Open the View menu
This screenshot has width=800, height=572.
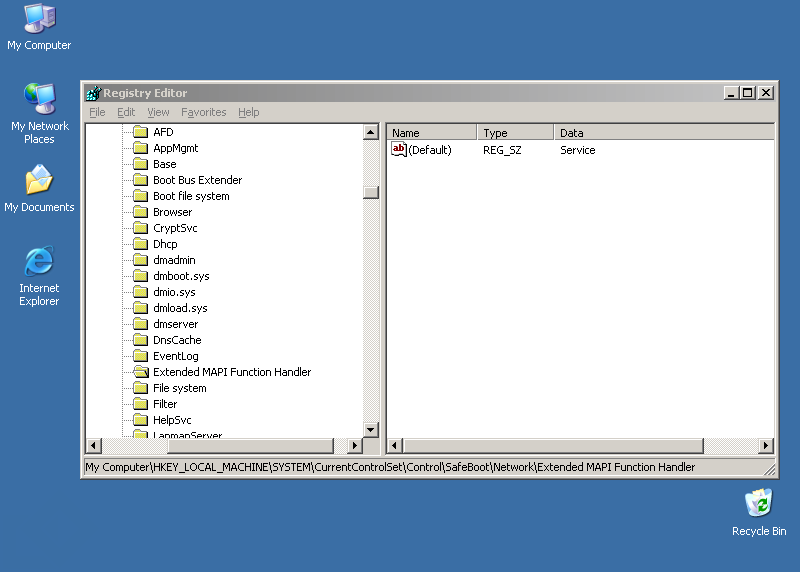point(158,112)
